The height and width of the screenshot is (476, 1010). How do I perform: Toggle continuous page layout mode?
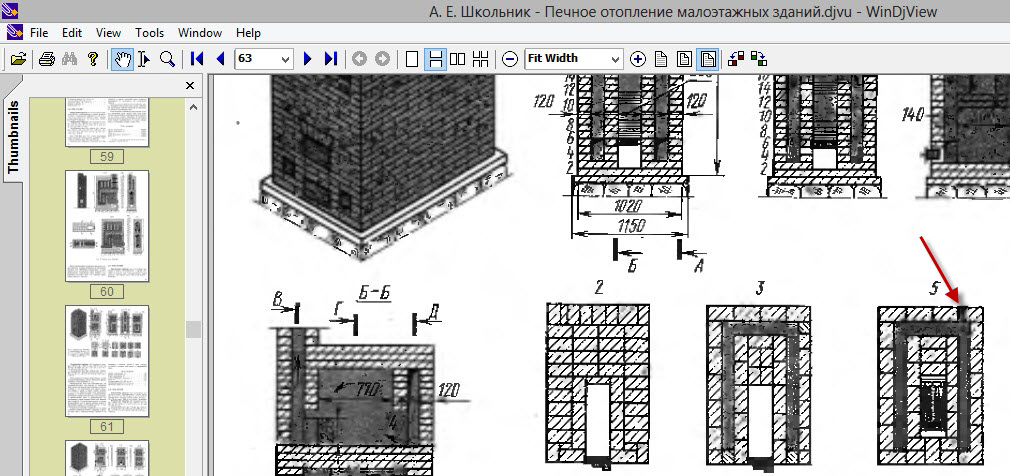click(435, 59)
